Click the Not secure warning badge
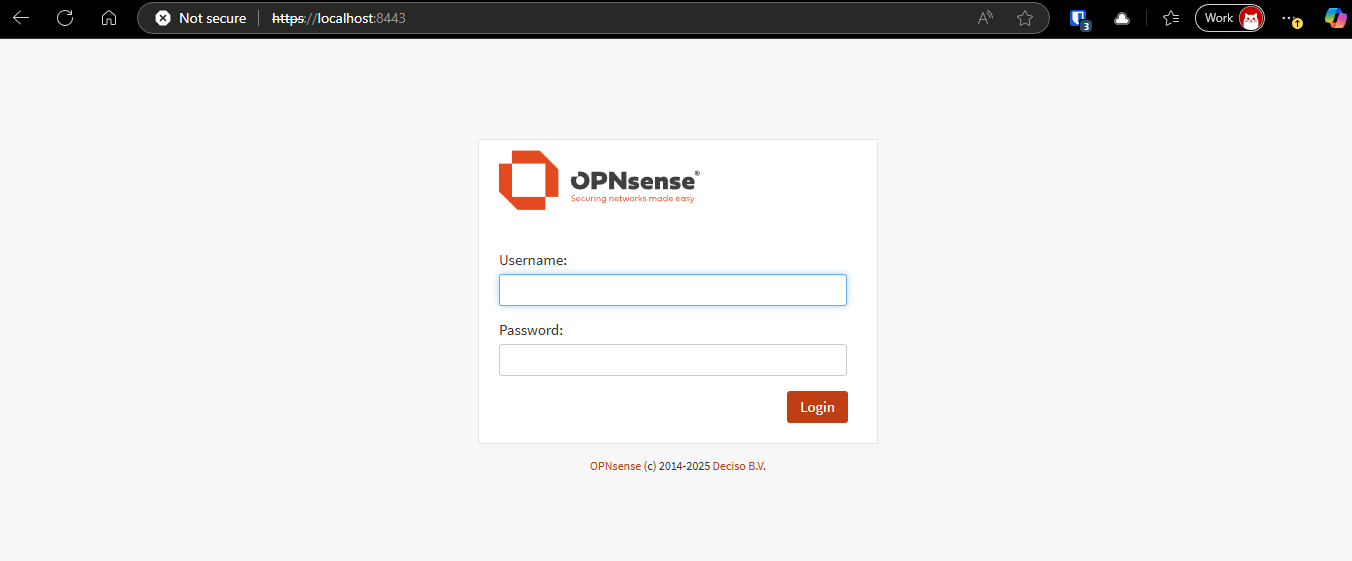This screenshot has height=561, width=1352. click(201, 18)
